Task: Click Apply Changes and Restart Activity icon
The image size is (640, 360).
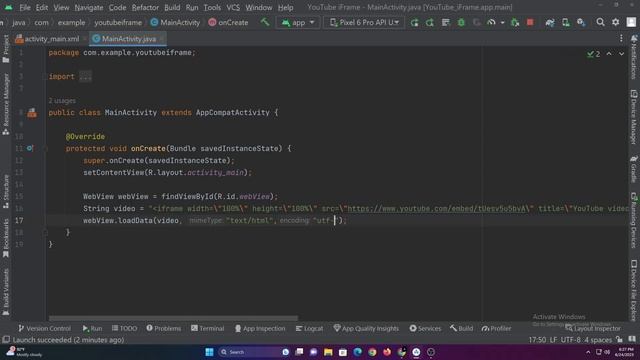Action: pyautogui.click(x=430, y=22)
